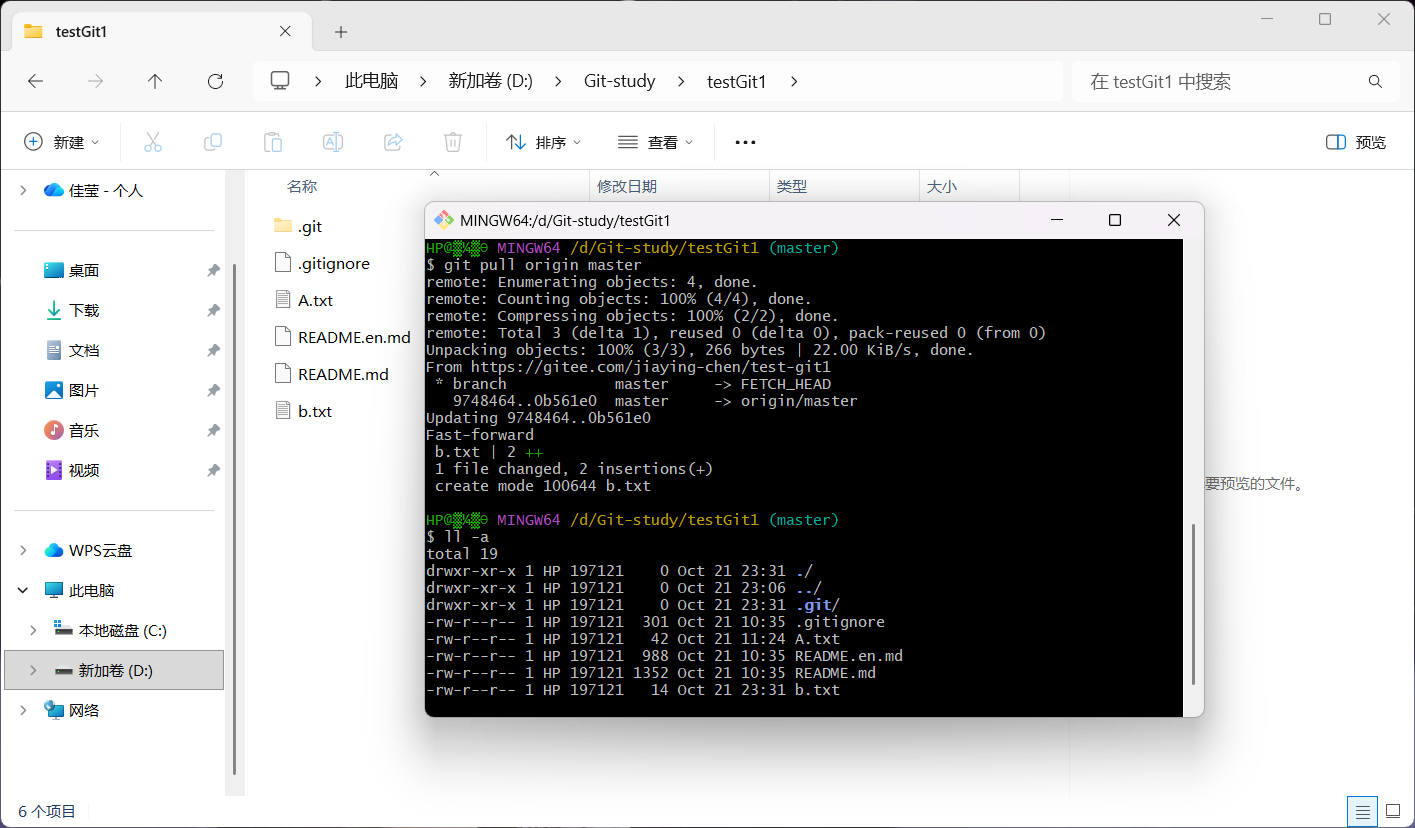1415x828 pixels.
Task: Expand the 本地磁盘 (C:) node
Action: (33, 630)
